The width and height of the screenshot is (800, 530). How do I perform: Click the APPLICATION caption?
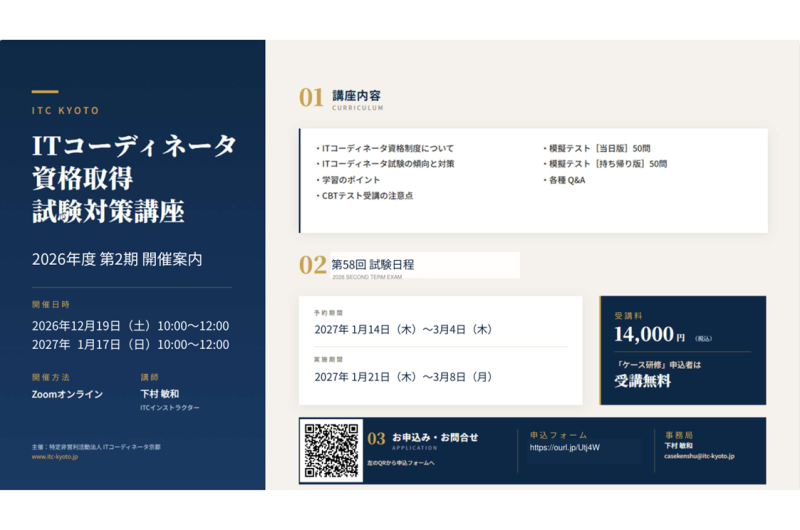(x=415, y=448)
